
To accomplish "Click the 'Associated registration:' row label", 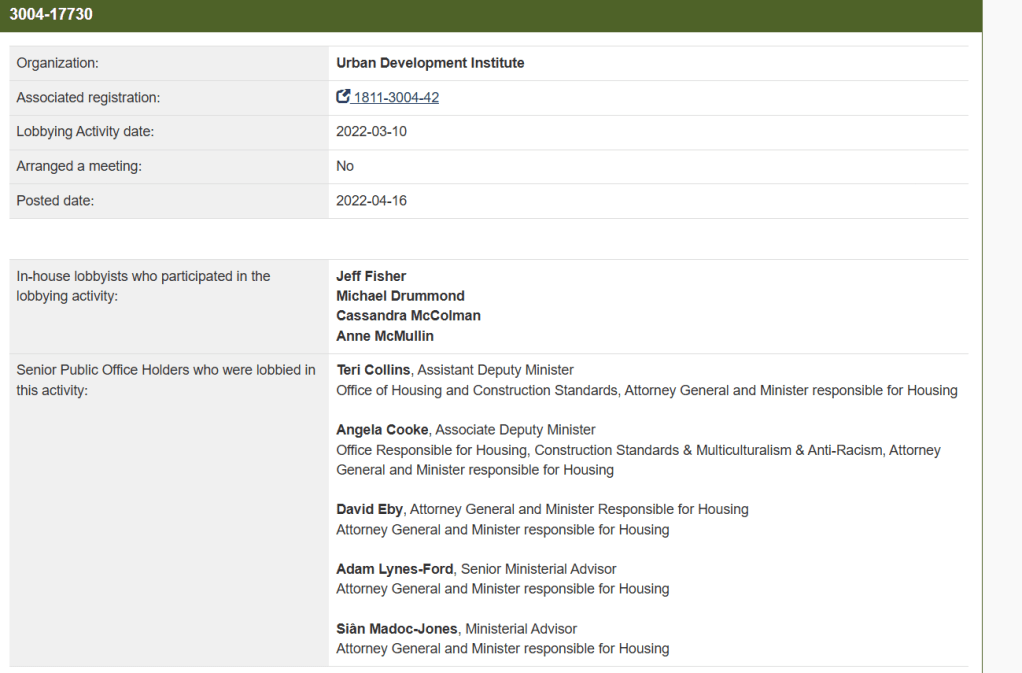I will point(88,98).
